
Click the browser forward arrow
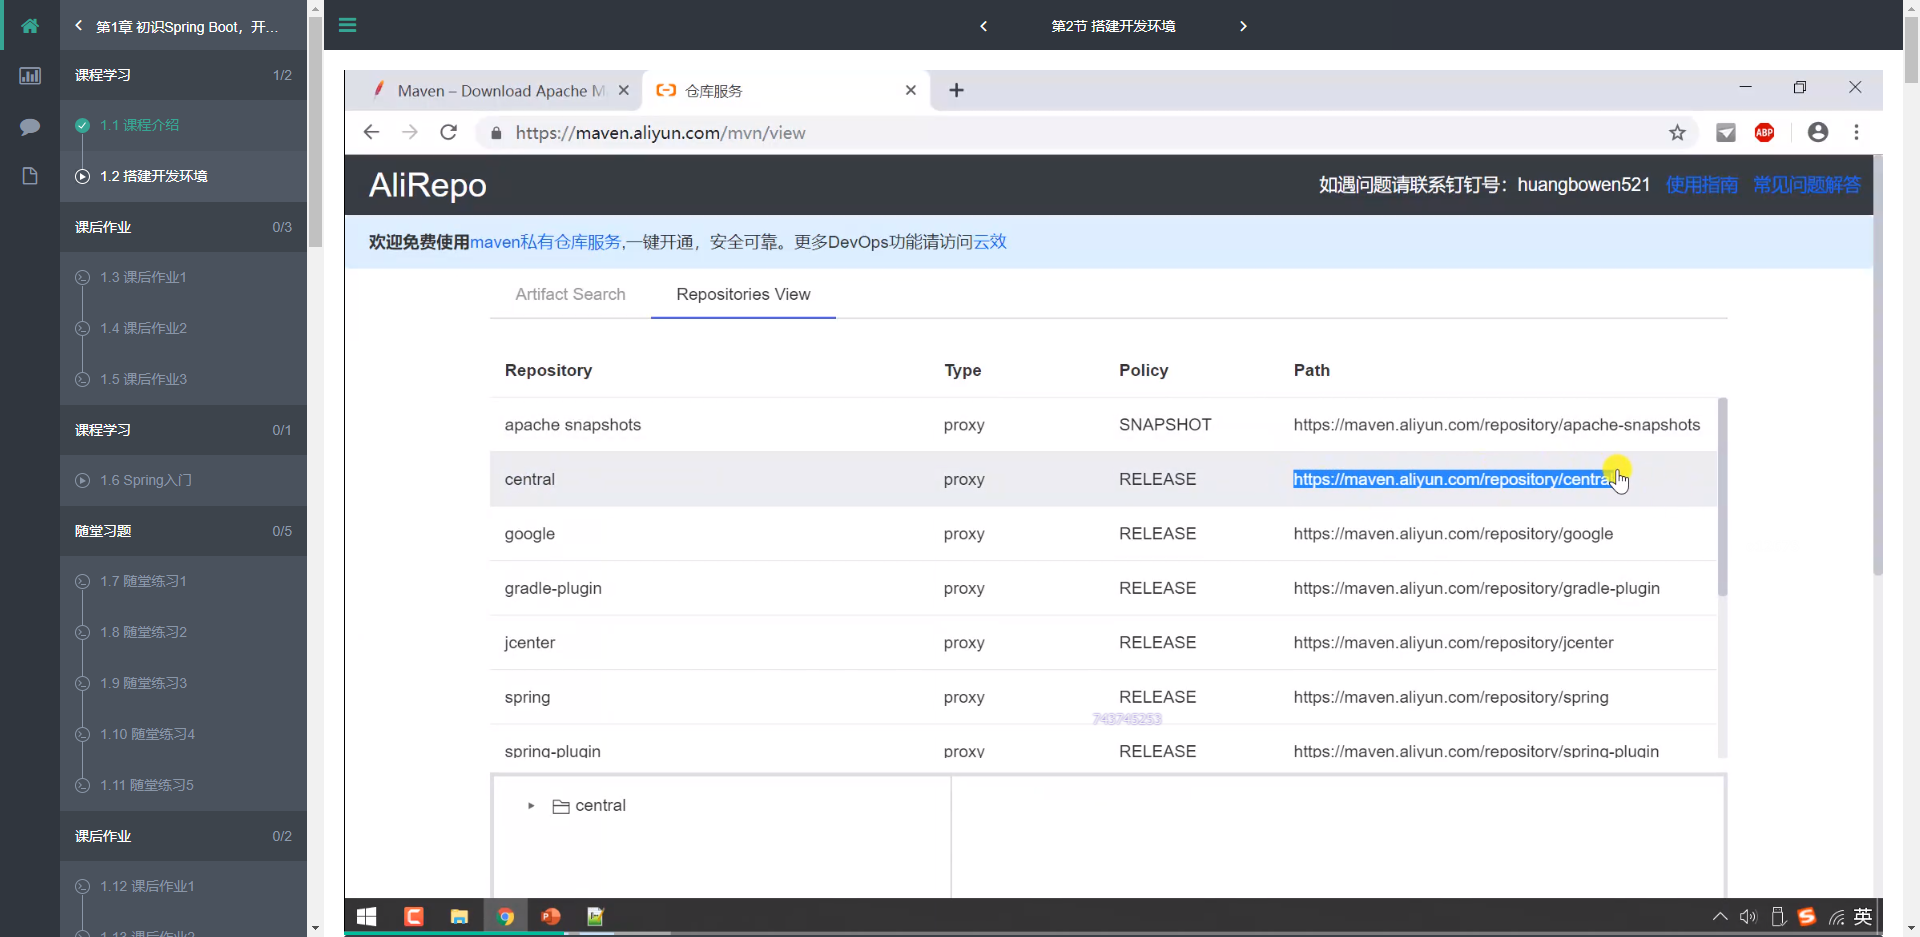point(410,132)
